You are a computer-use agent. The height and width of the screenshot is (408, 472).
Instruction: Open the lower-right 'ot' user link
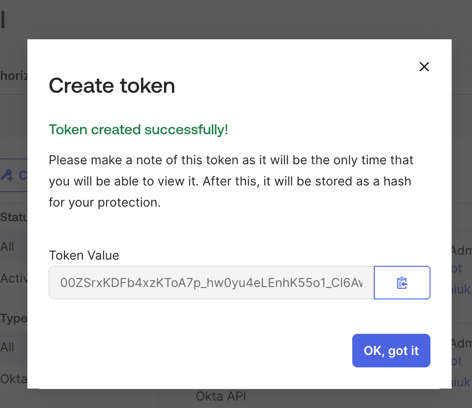[457, 361]
